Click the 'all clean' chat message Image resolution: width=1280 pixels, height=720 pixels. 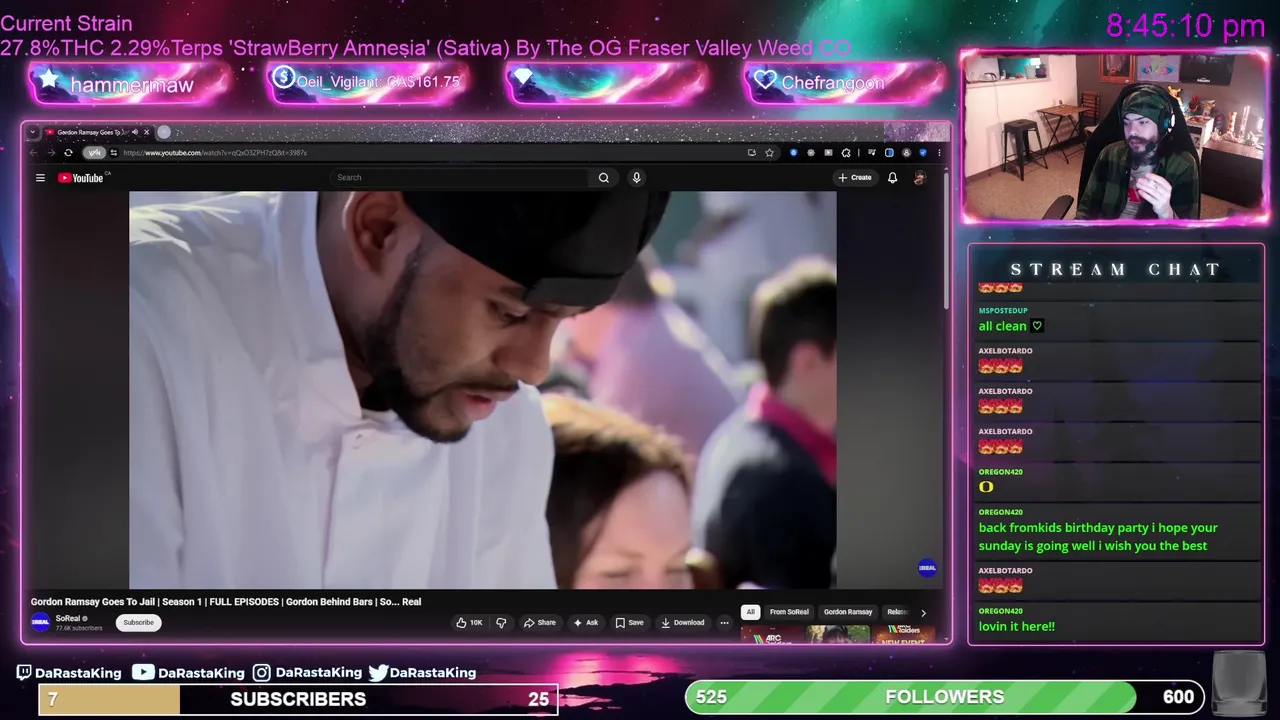tap(1010, 326)
